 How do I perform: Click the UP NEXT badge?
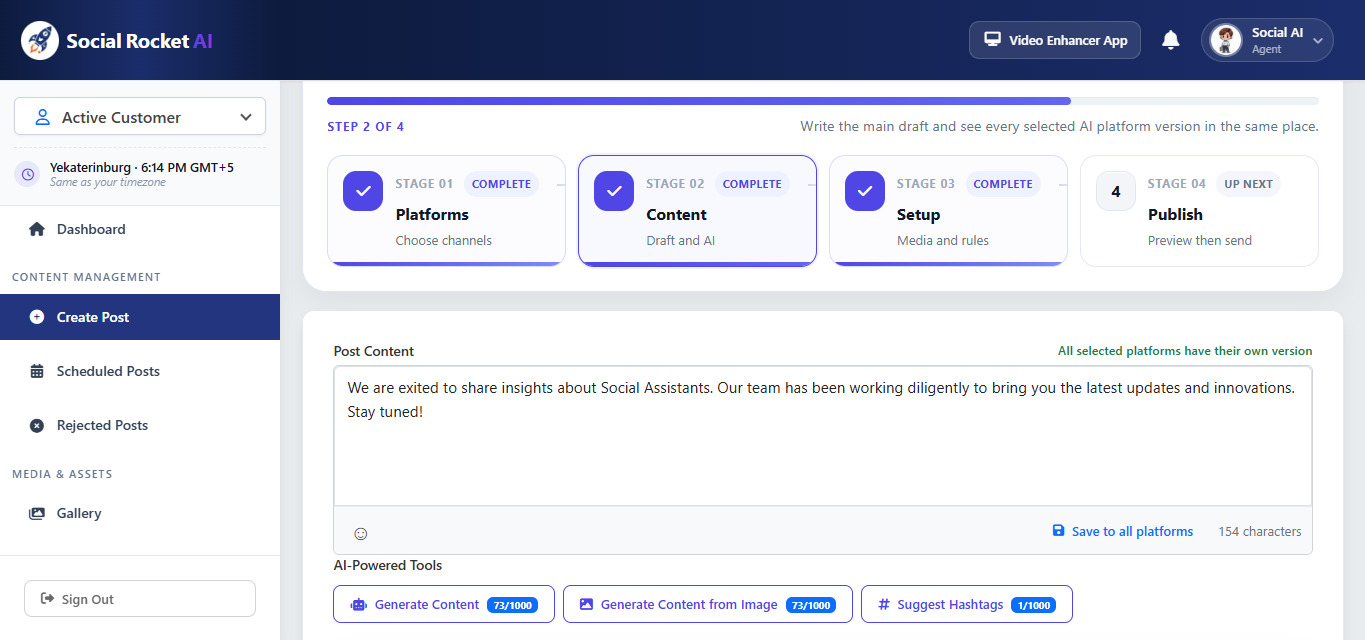pos(1249,184)
